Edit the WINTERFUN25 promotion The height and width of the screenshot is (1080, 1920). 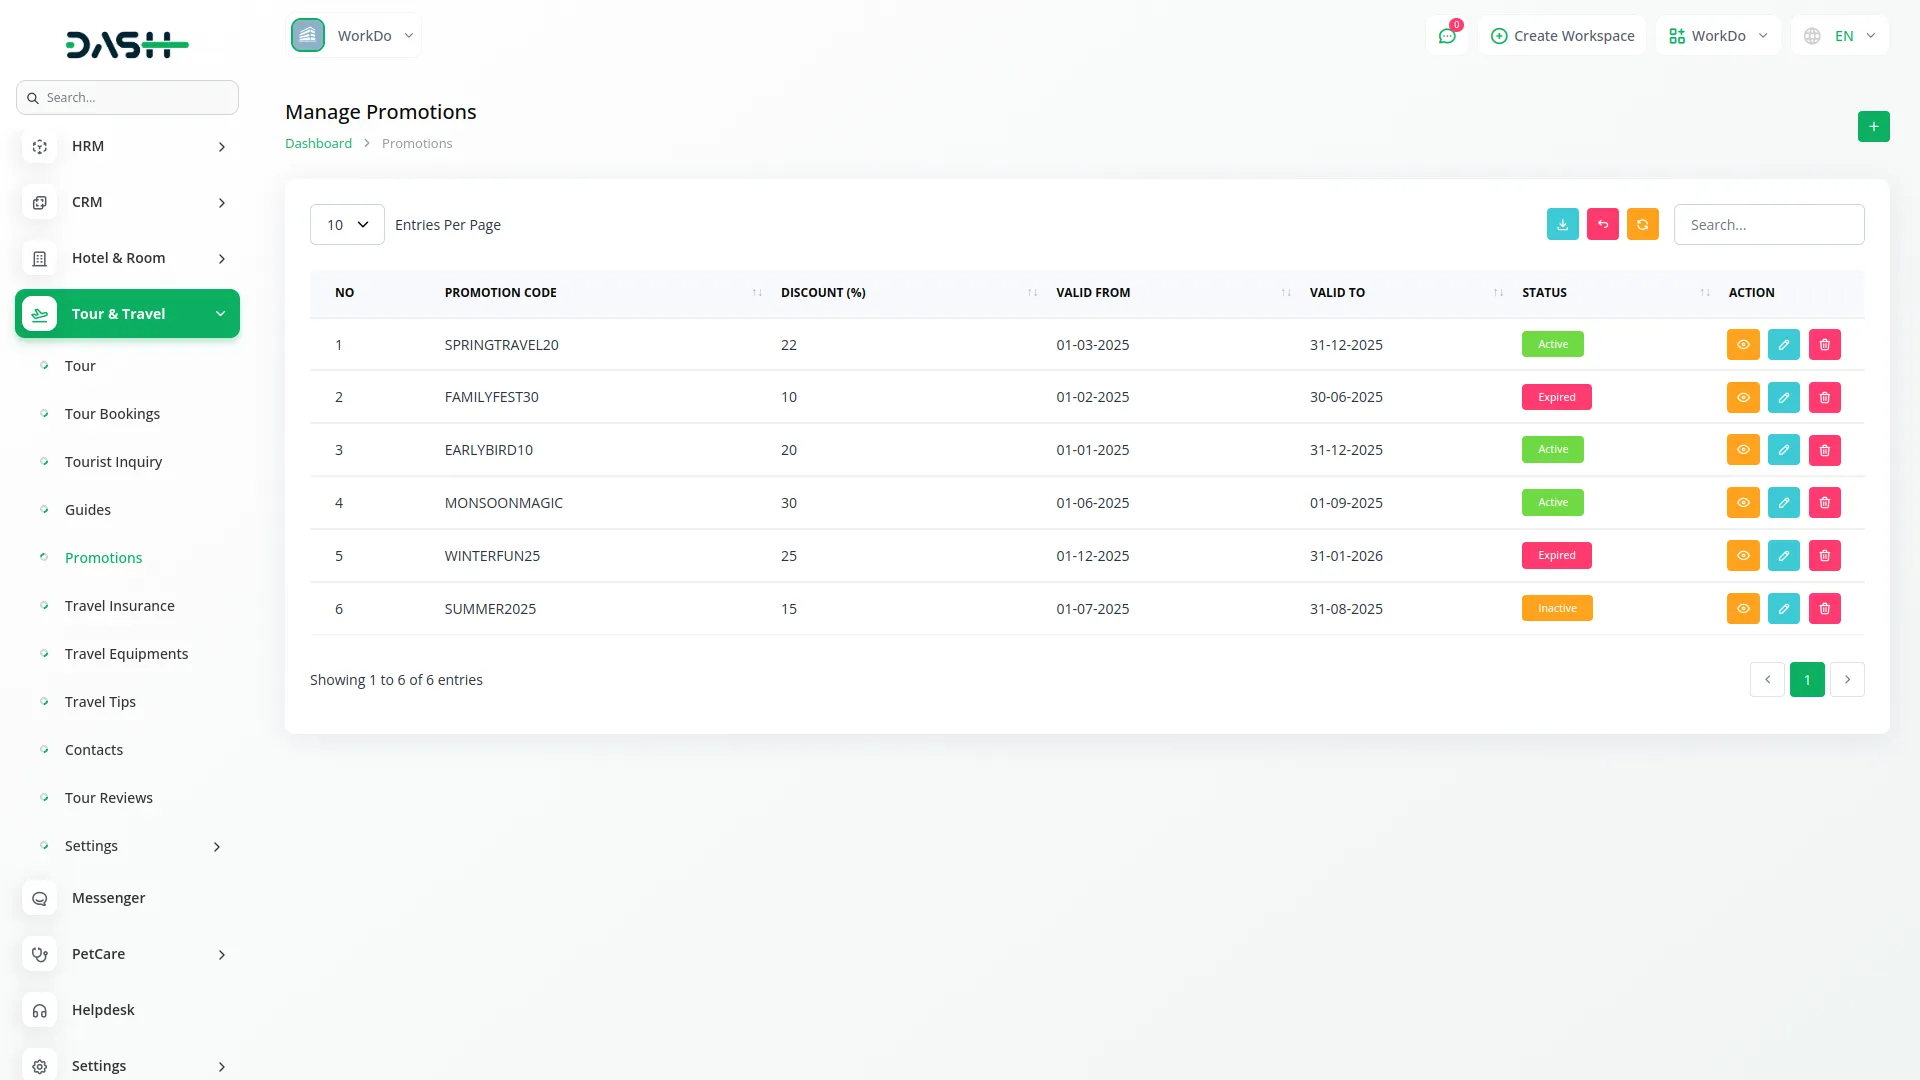coord(1783,556)
